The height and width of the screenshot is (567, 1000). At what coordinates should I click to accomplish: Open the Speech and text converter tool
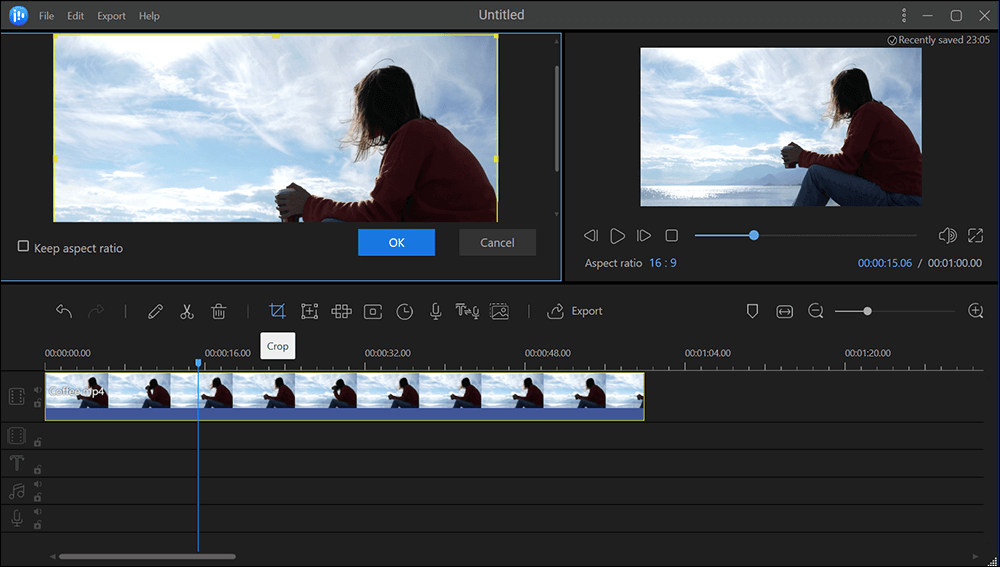click(467, 311)
